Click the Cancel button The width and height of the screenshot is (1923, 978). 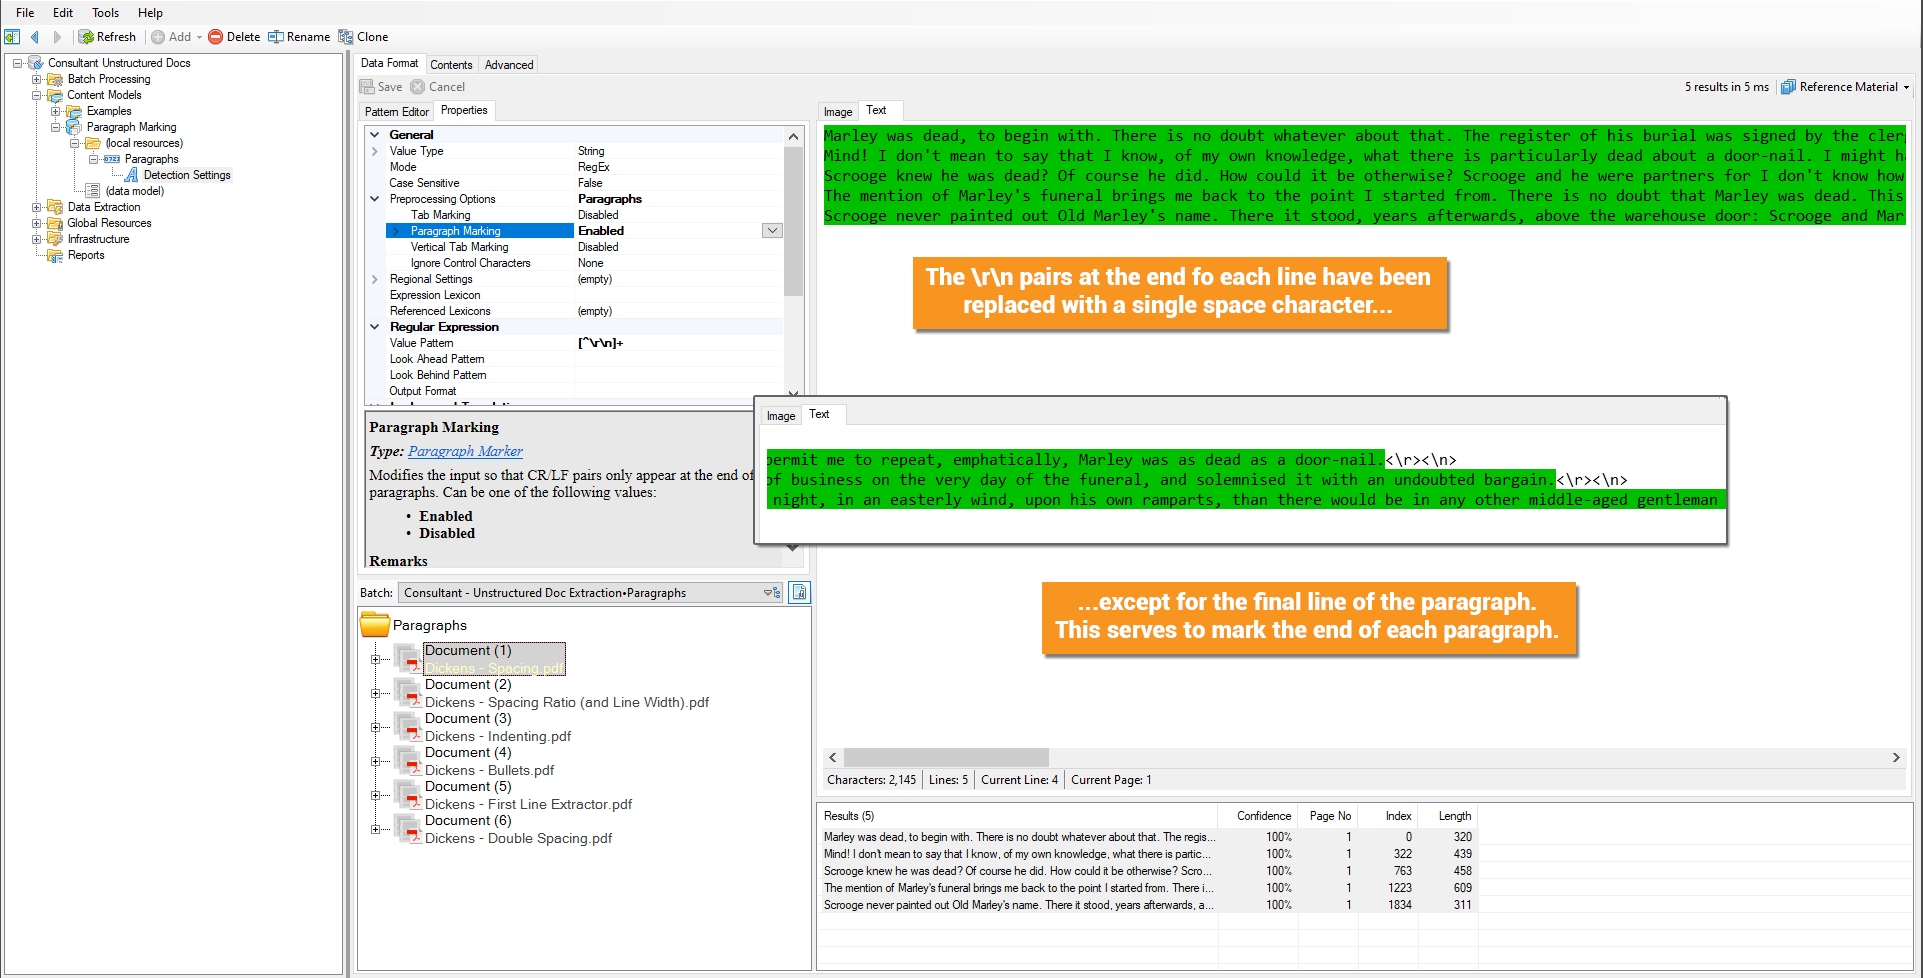[x=438, y=87]
